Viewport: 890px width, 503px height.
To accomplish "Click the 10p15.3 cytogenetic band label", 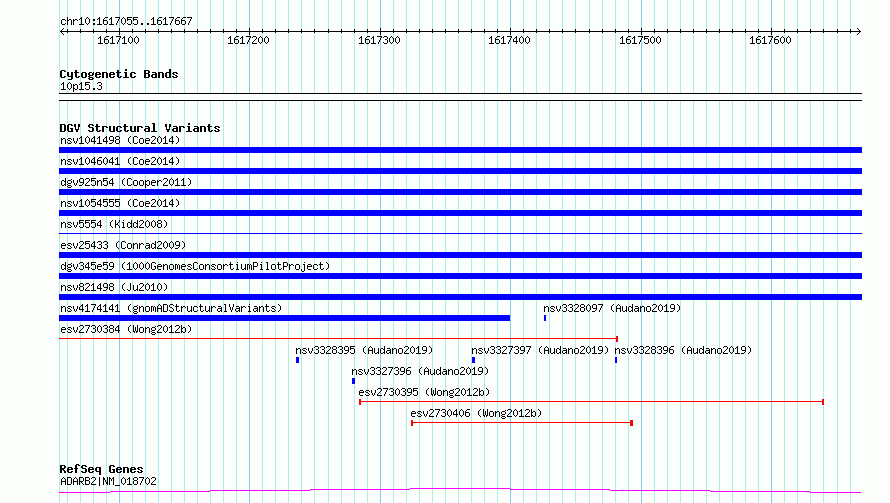I will [x=81, y=86].
